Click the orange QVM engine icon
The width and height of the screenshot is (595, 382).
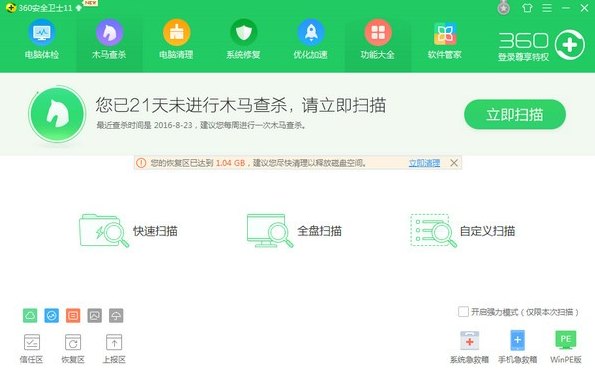point(73,315)
